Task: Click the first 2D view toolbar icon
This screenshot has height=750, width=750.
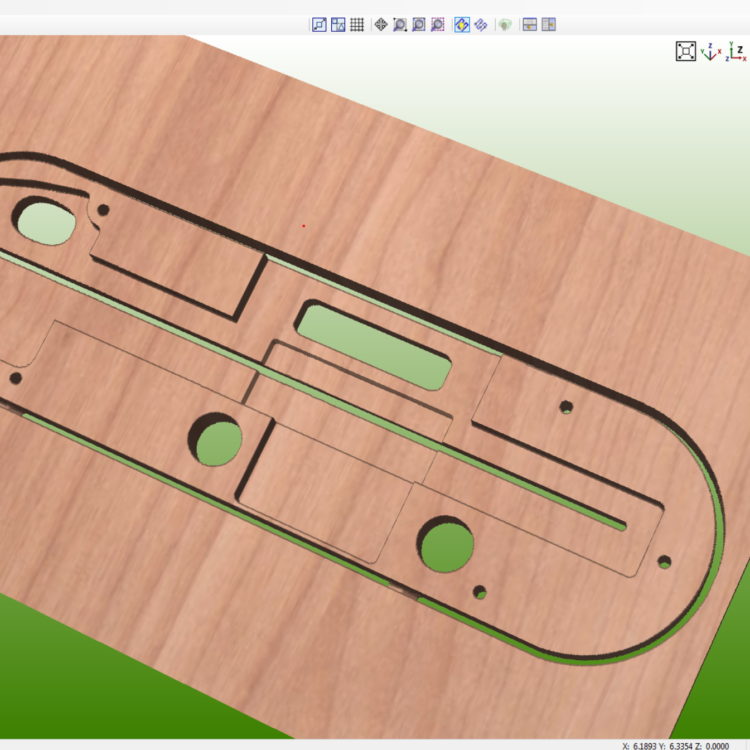Action: [319, 24]
